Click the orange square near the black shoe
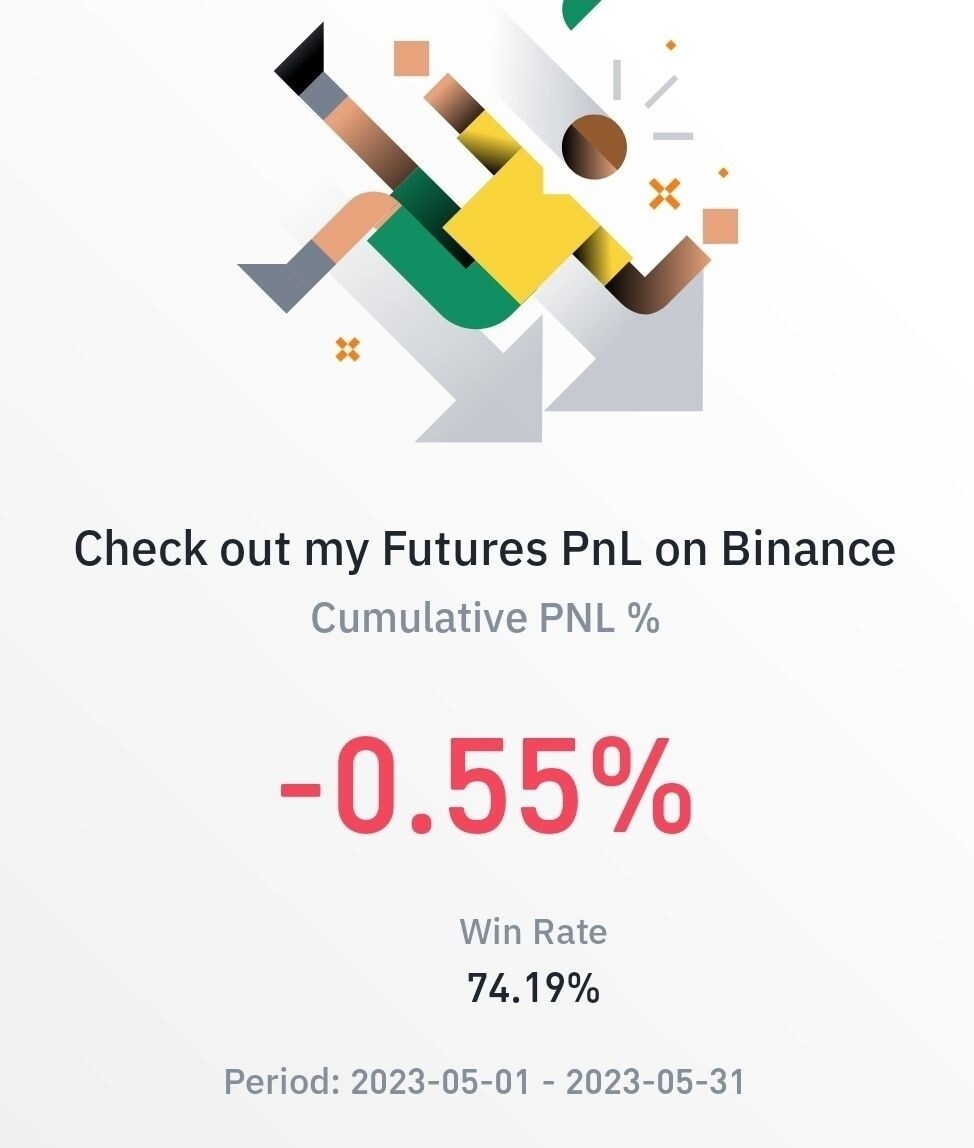The height and width of the screenshot is (1148, 974). 410,58
